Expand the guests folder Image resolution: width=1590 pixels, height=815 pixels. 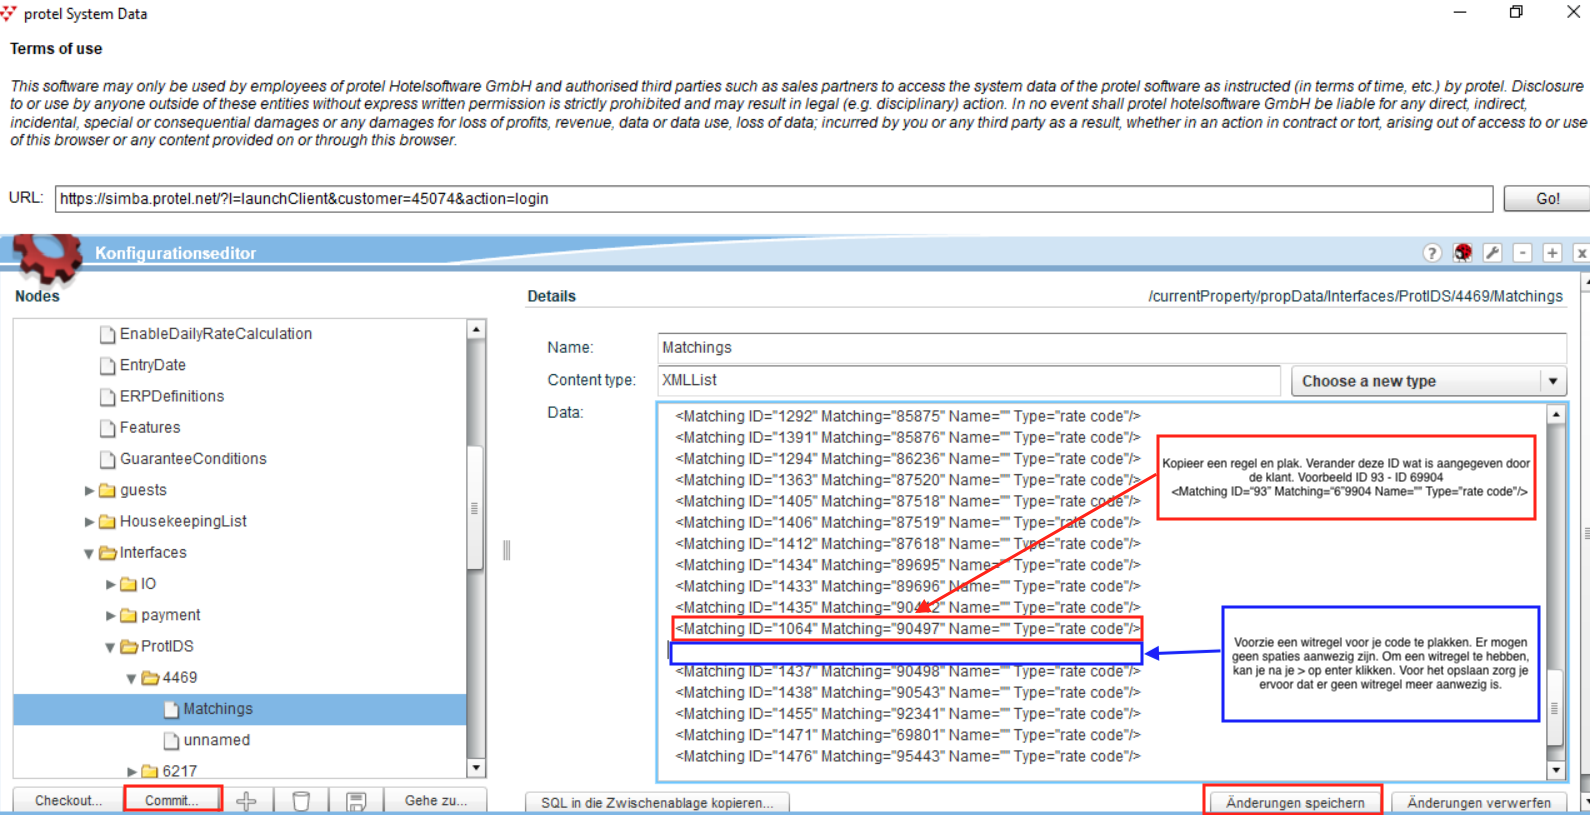tap(89, 491)
